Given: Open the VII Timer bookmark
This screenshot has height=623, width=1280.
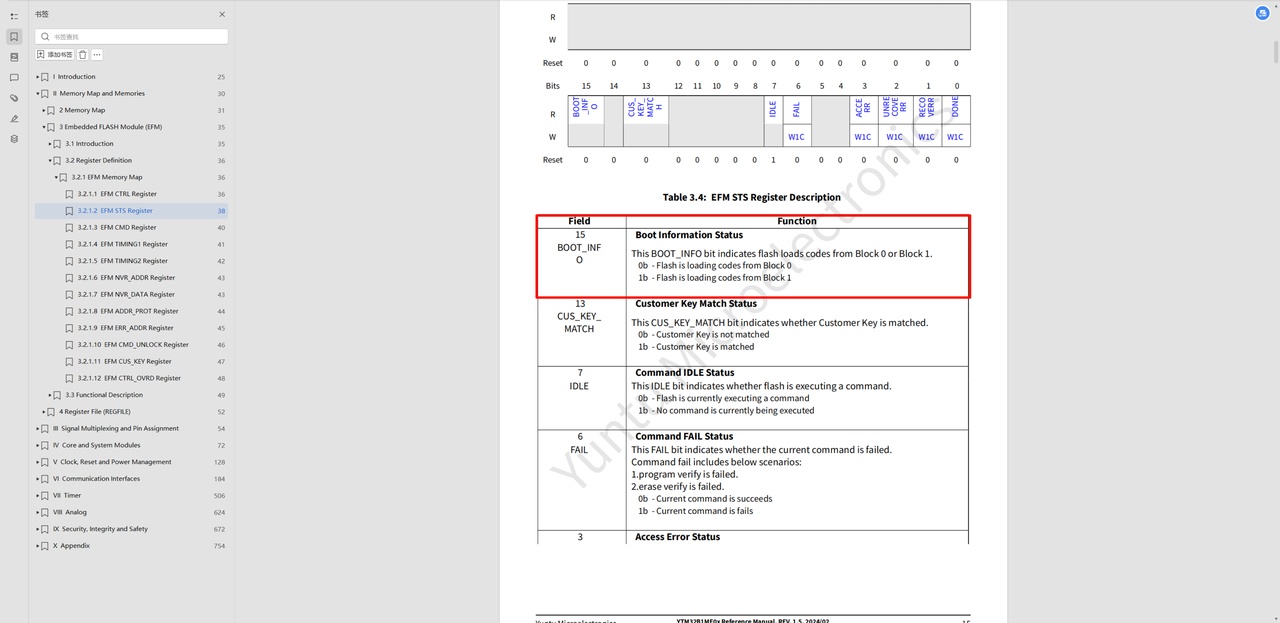Looking at the screenshot, I should point(67,495).
